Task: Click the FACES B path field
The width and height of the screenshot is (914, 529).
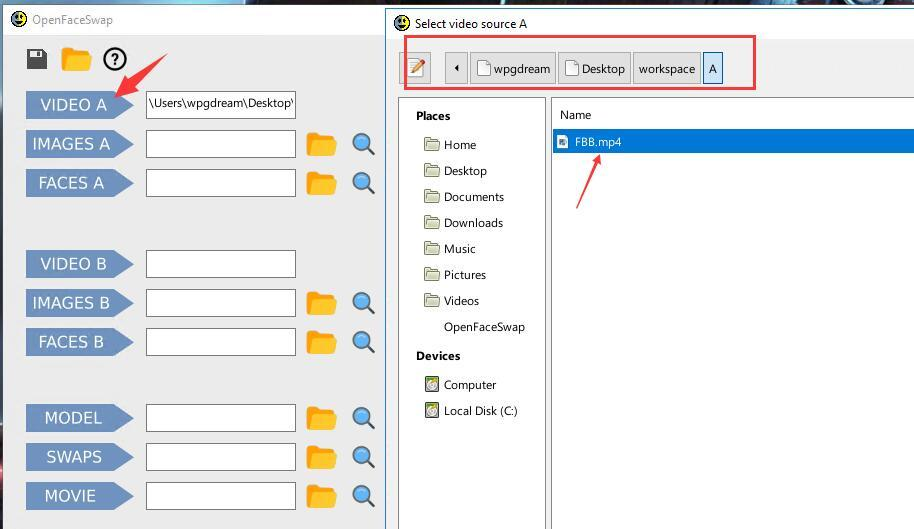Action: click(x=221, y=342)
